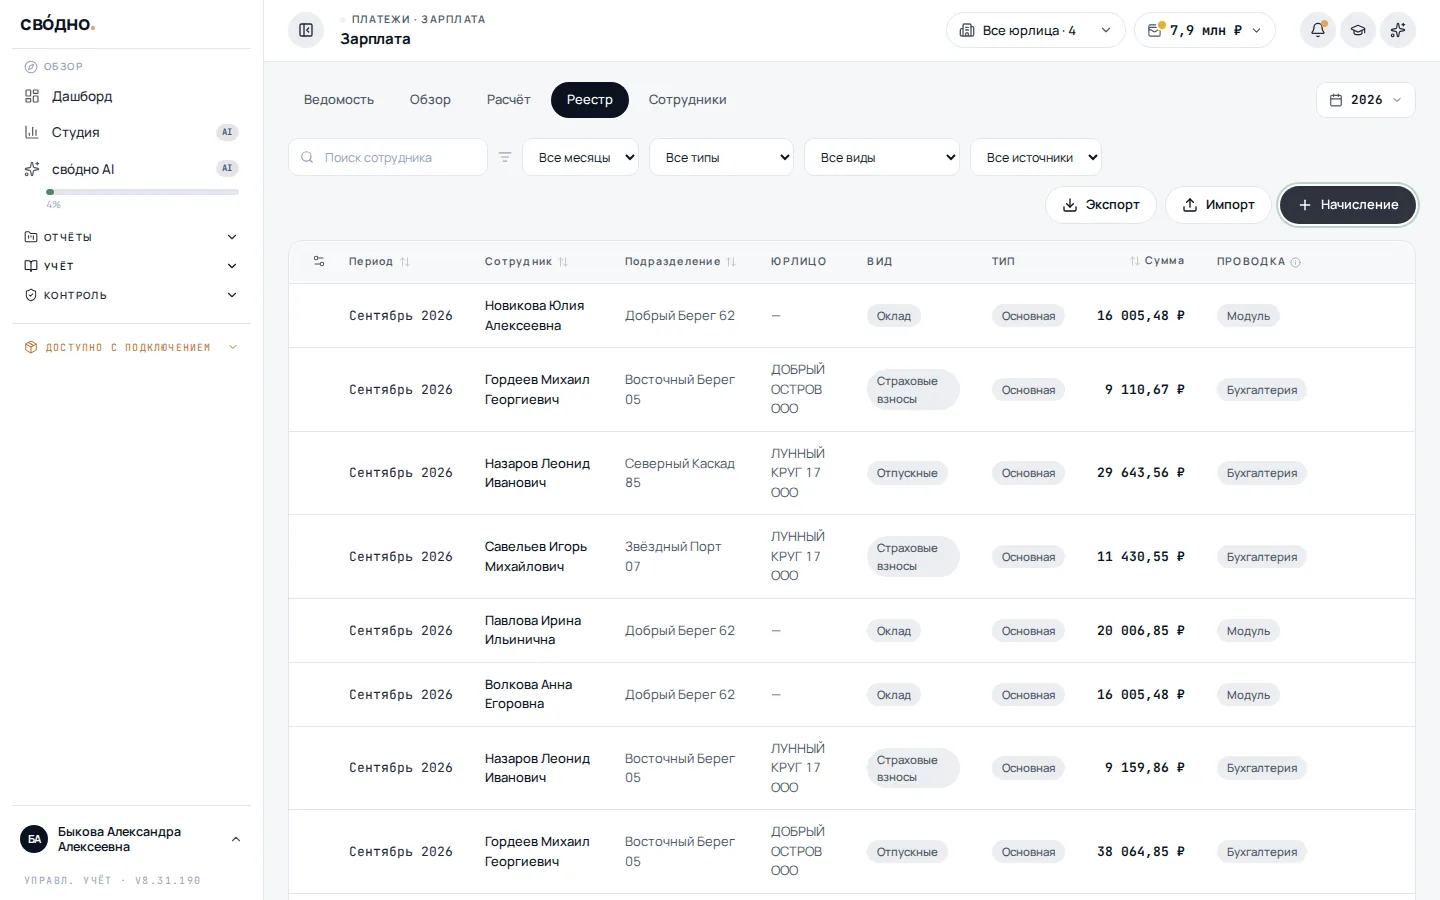This screenshot has height=900, width=1440.
Task: Click the Экспорт button
Action: click(1101, 205)
